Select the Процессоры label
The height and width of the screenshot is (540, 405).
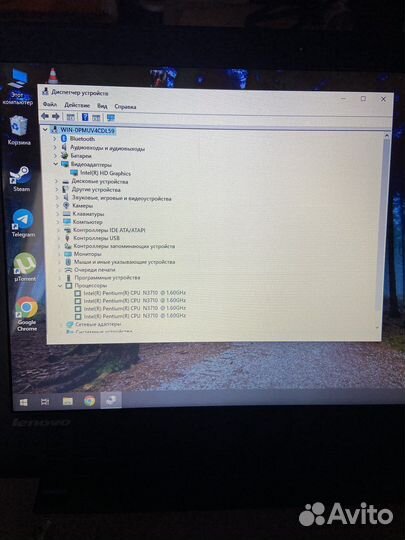(91, 285)
